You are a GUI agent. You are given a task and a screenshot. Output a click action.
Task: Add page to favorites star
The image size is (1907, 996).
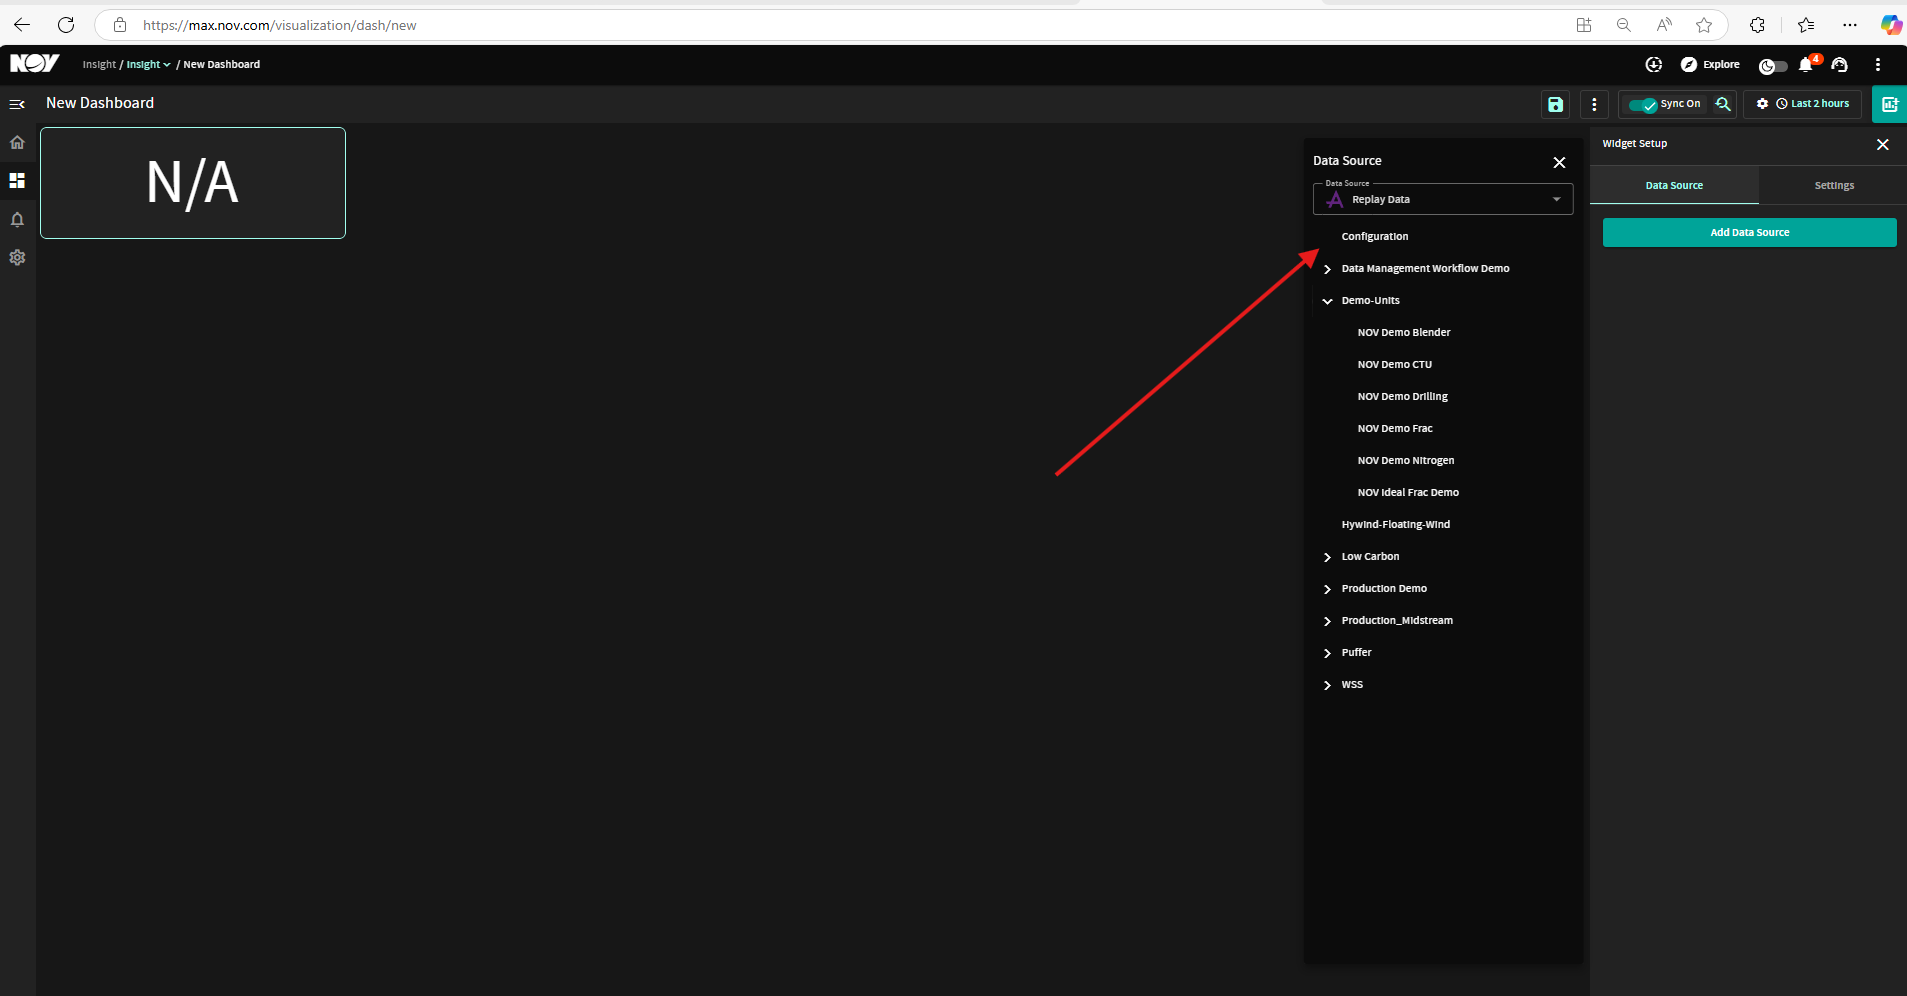[1704, 25]
